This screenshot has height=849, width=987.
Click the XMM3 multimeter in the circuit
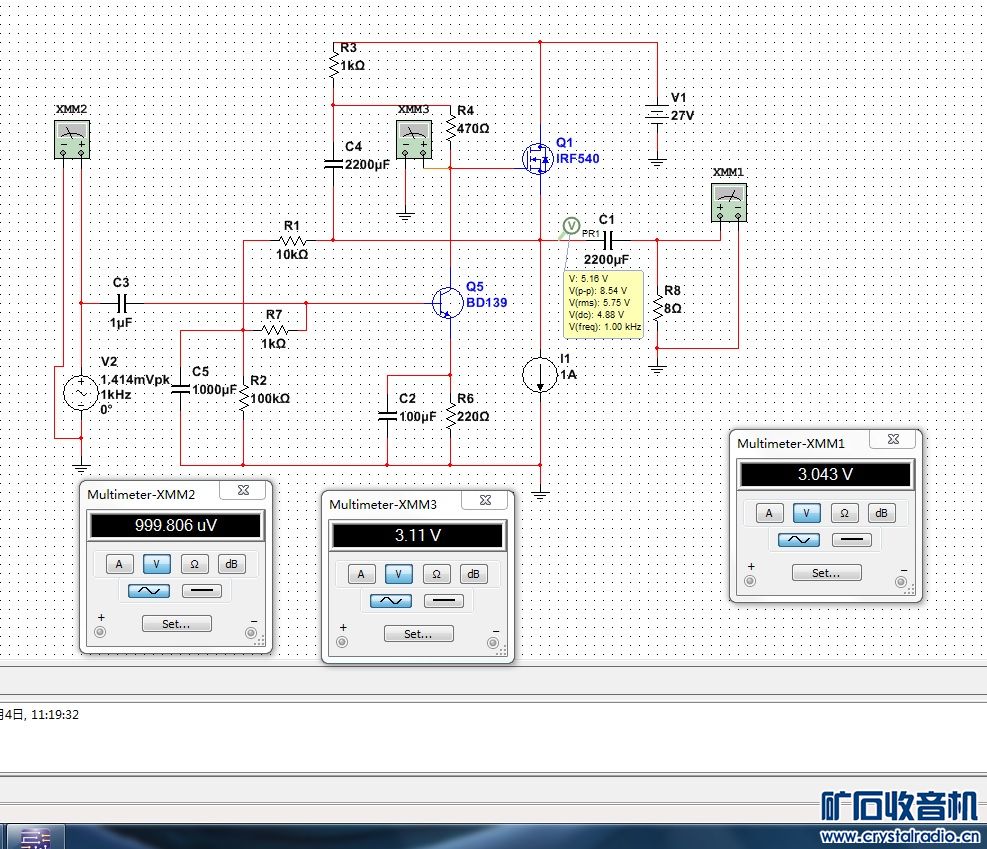[x=412, y=140]
